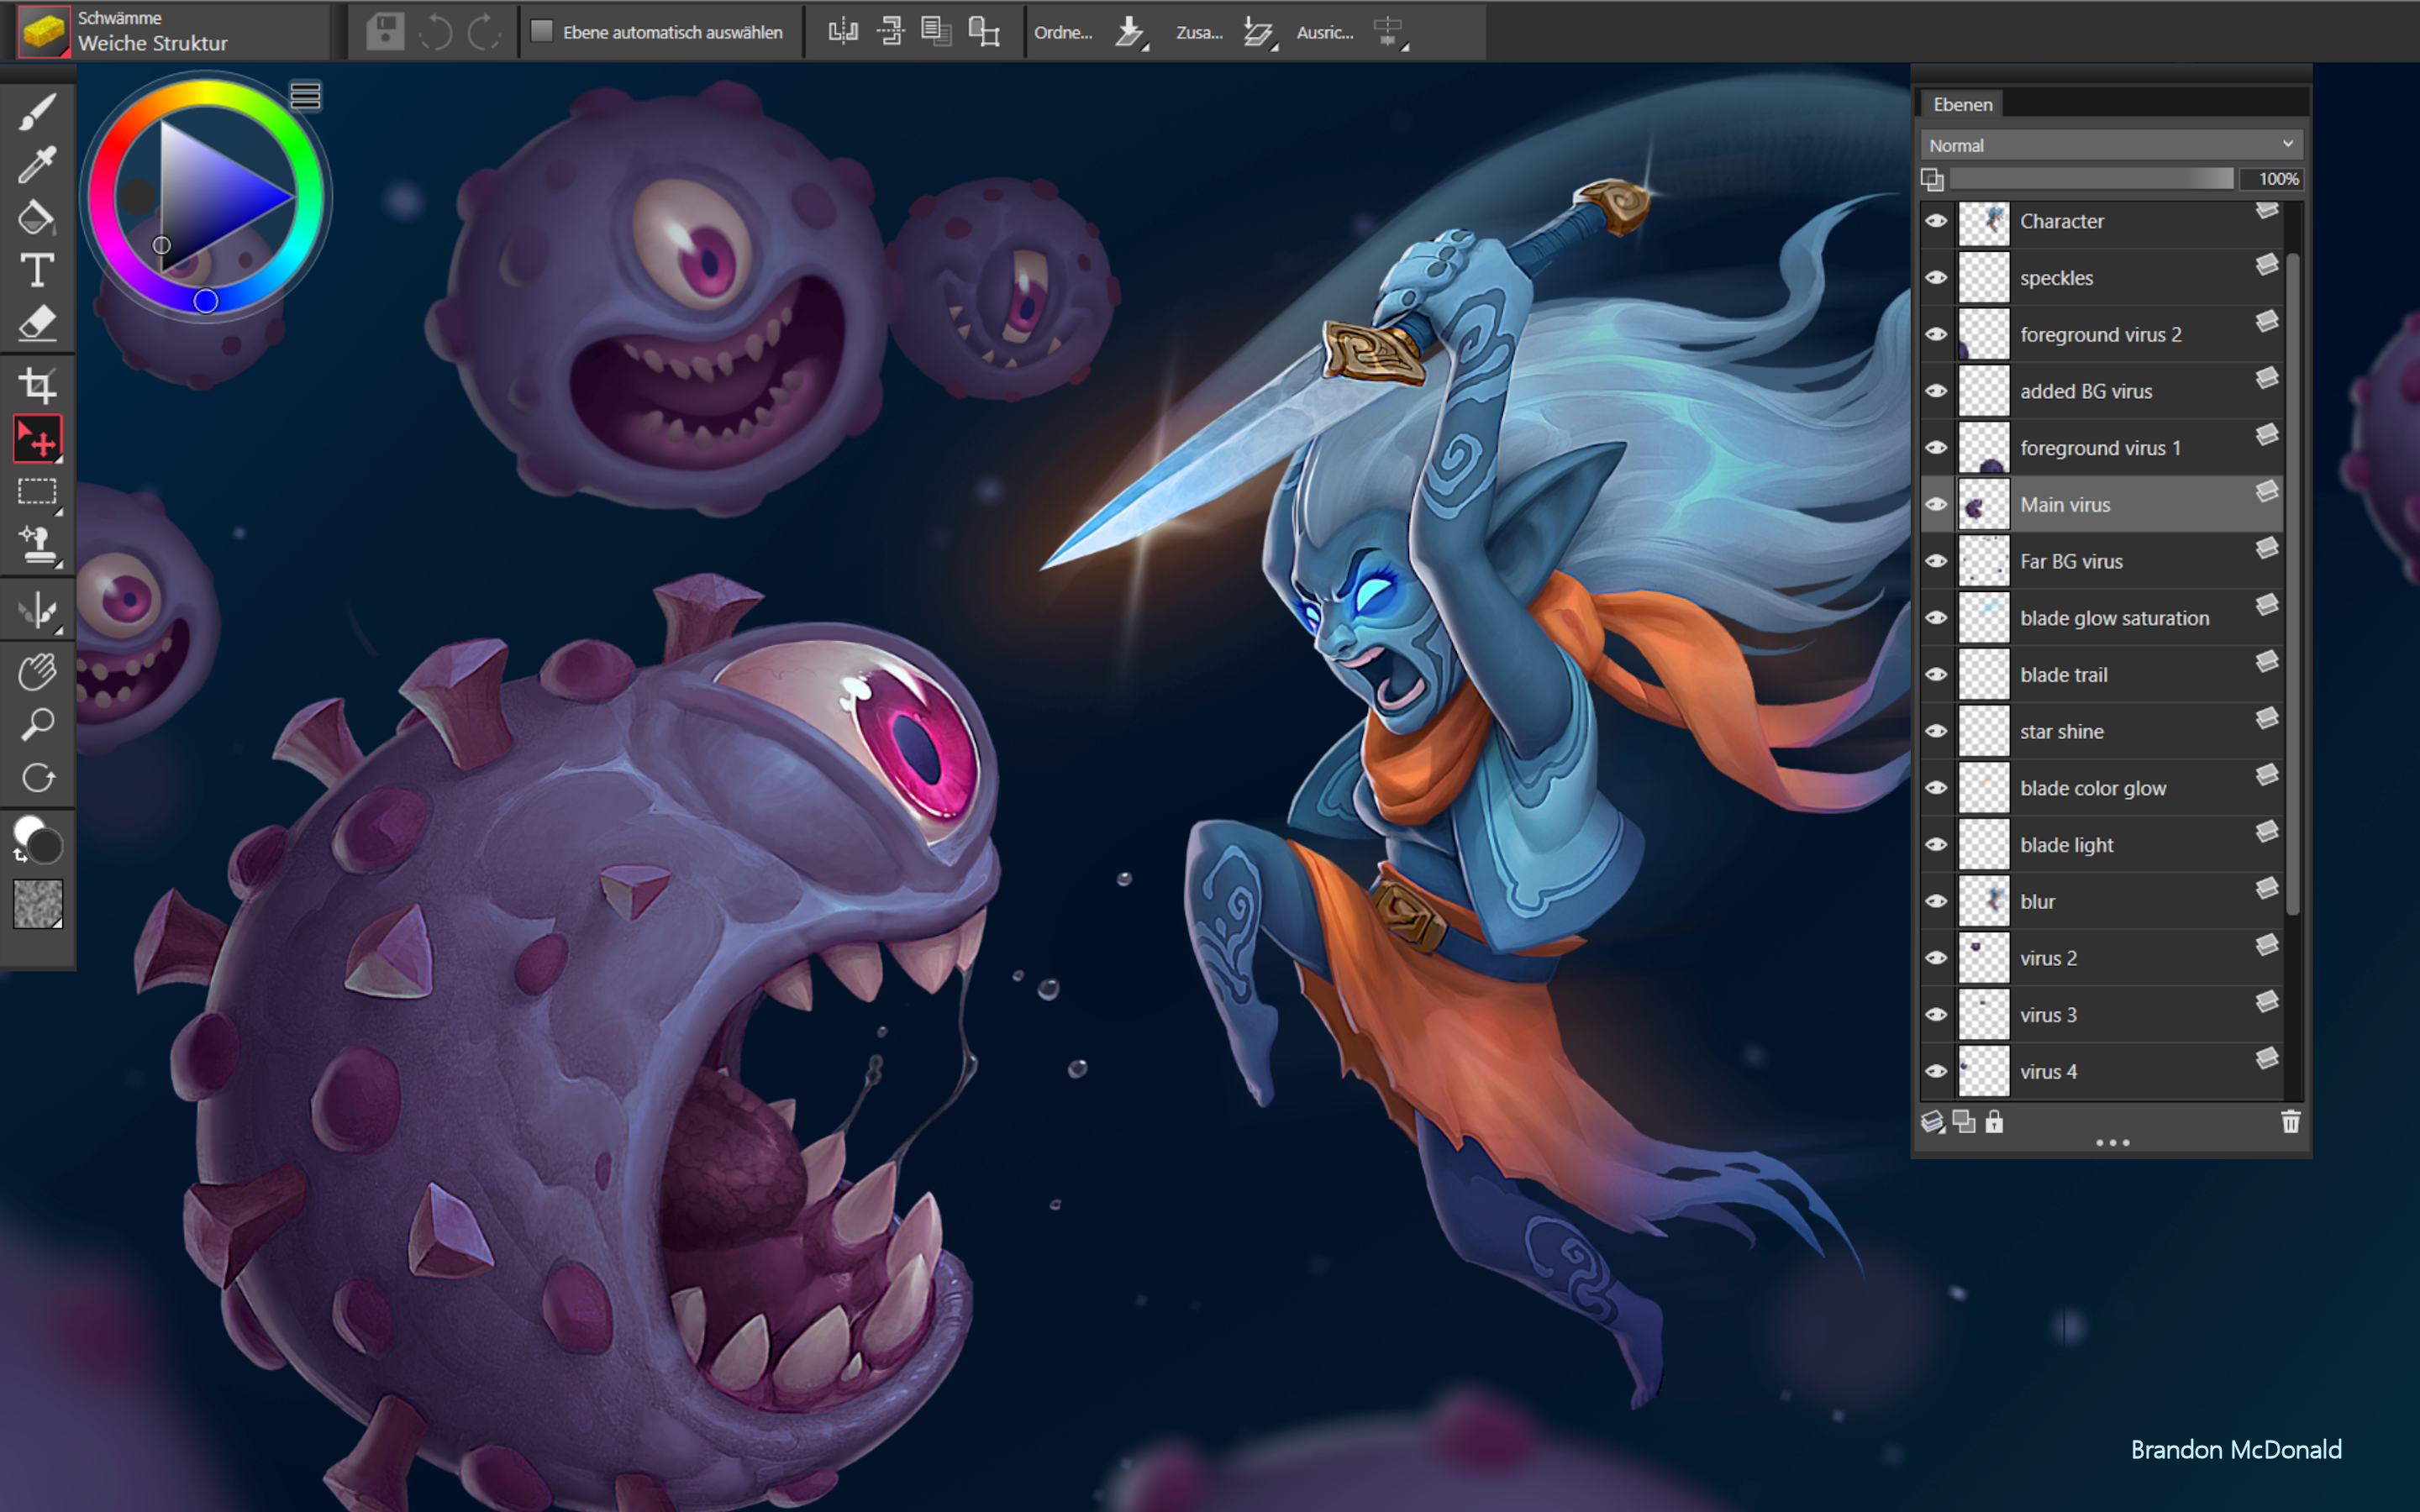Click the flip horizontal icon in property bar
This screenshot has height=1512, width=2420.
pyautogui.click(x=843, y=32)
